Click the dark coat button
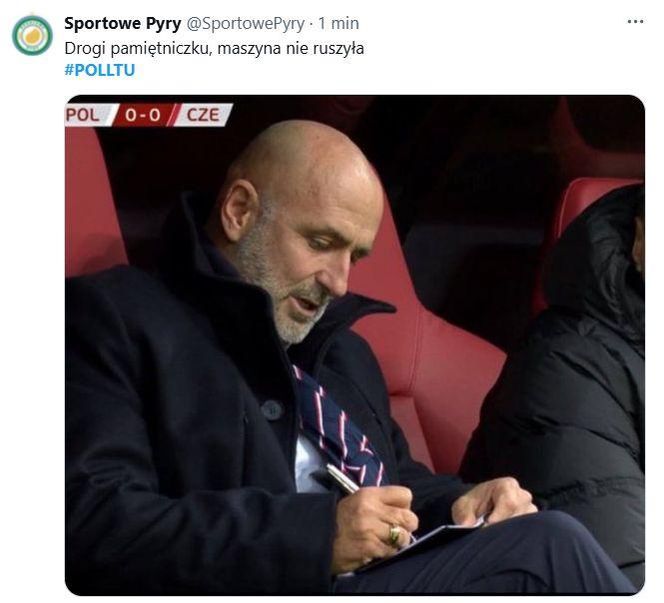 (x=272, y=409)
